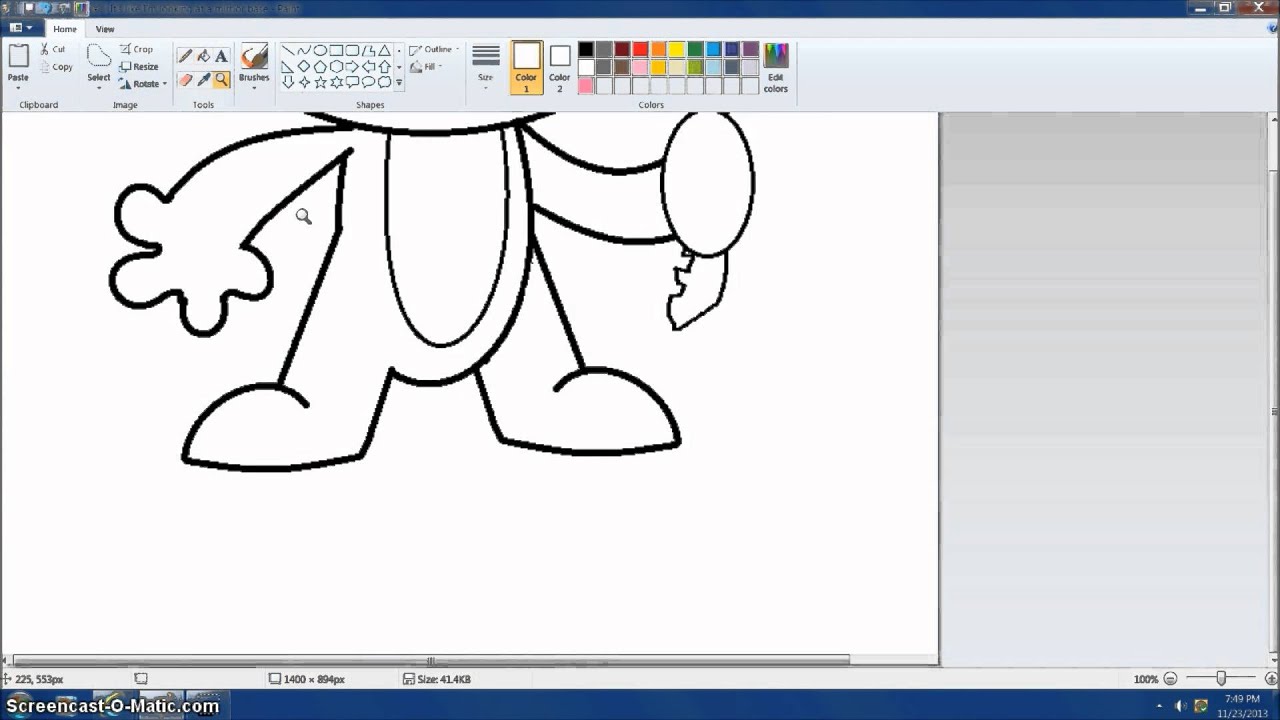Click the zoom out minus button
Screen dimensions: 1280x720
[1170, 679]
